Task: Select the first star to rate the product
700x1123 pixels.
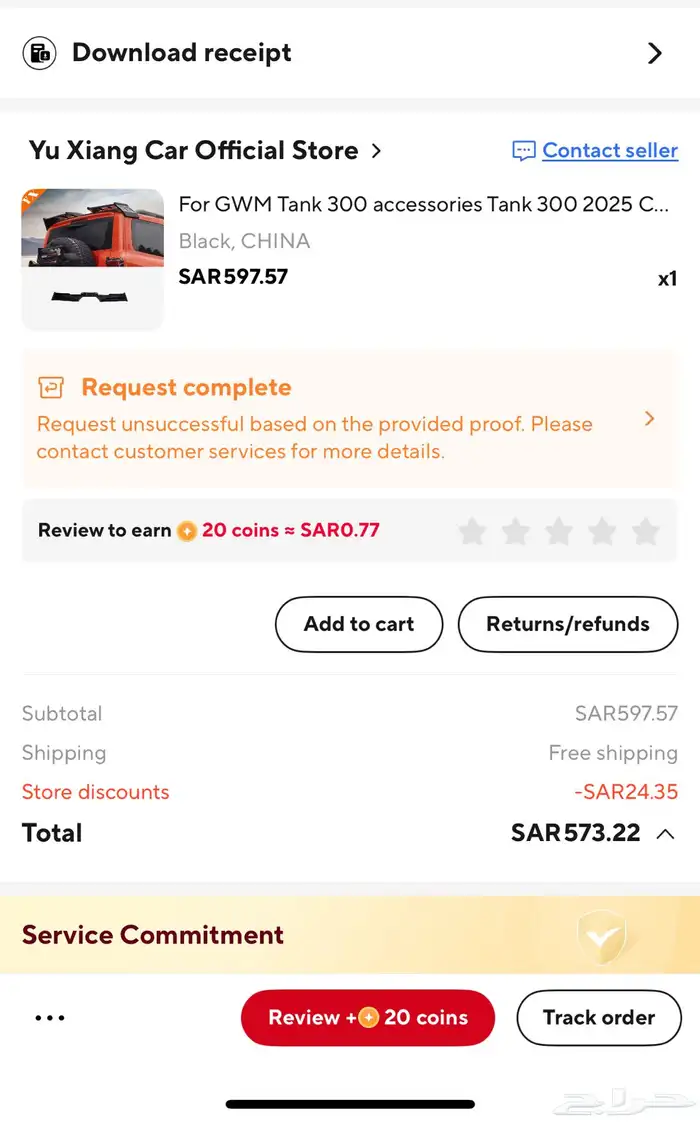Action: click(472, 531)
